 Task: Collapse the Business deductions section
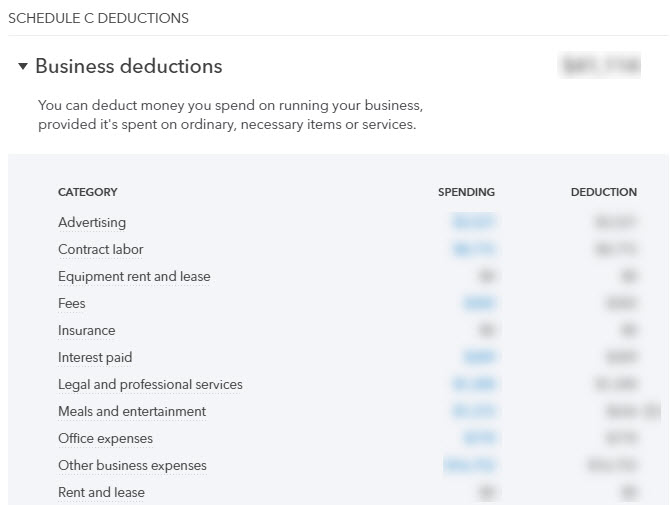(x=23, y=66)
